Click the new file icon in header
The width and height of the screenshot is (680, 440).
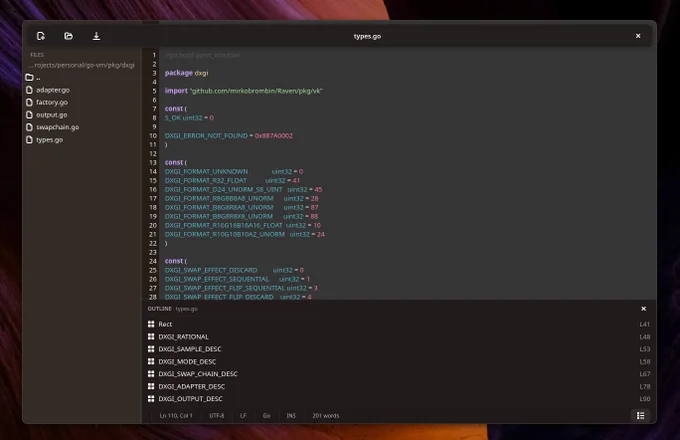(41, 36)
